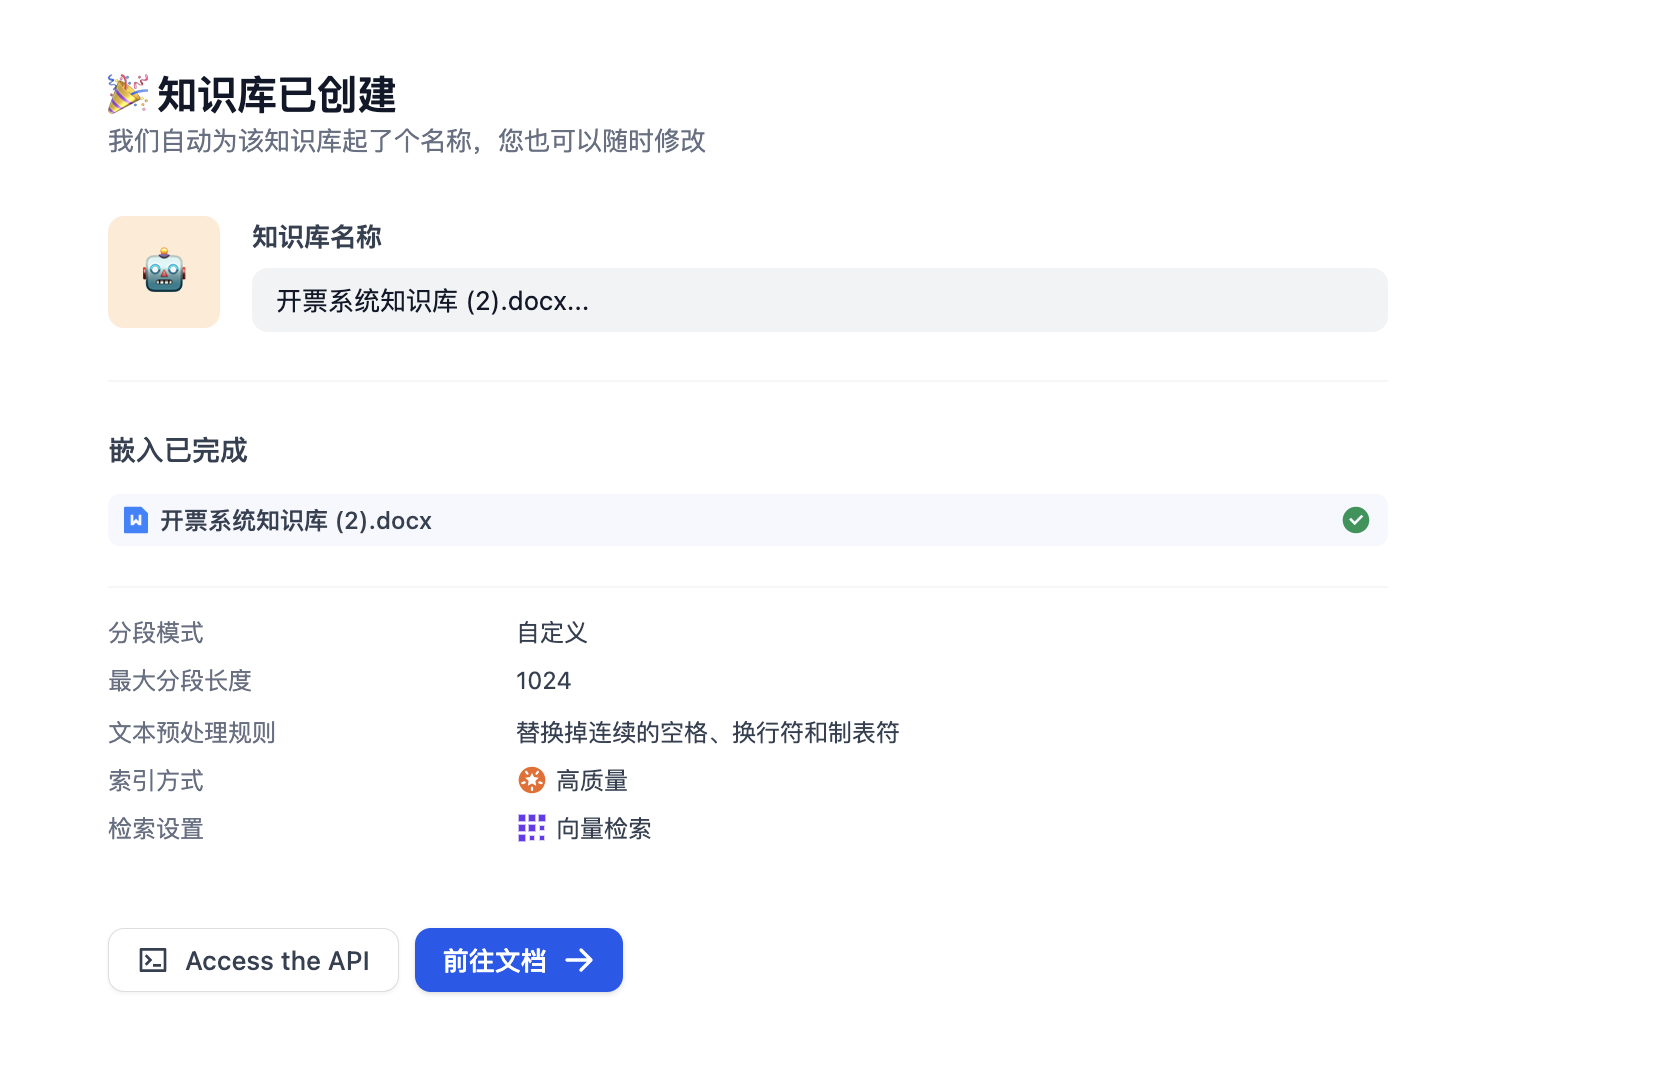Click the orange high quality index icon

(x=531, y=780)
